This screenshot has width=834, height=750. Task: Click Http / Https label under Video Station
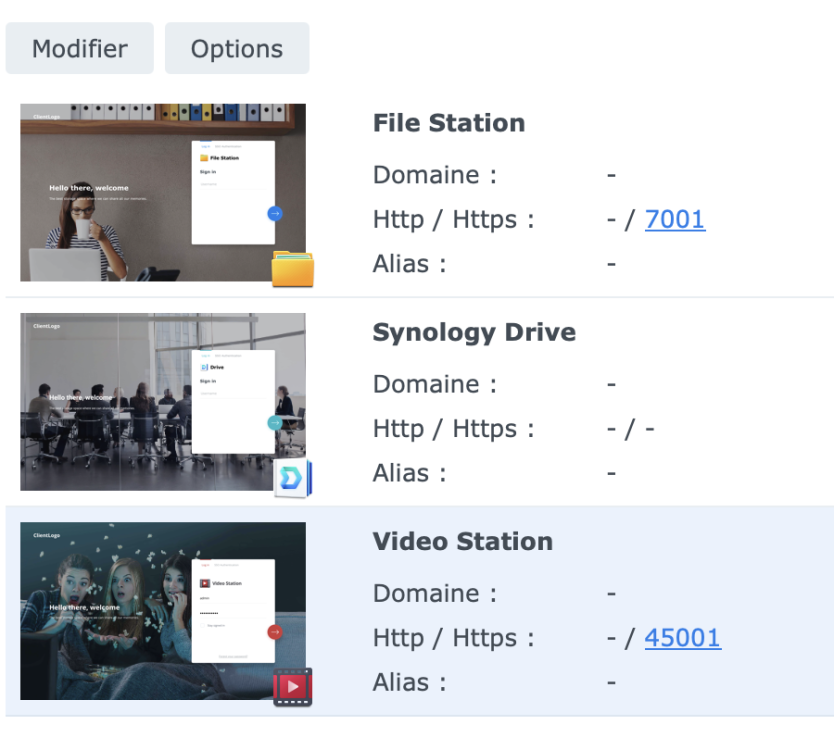tap(454, 638)
